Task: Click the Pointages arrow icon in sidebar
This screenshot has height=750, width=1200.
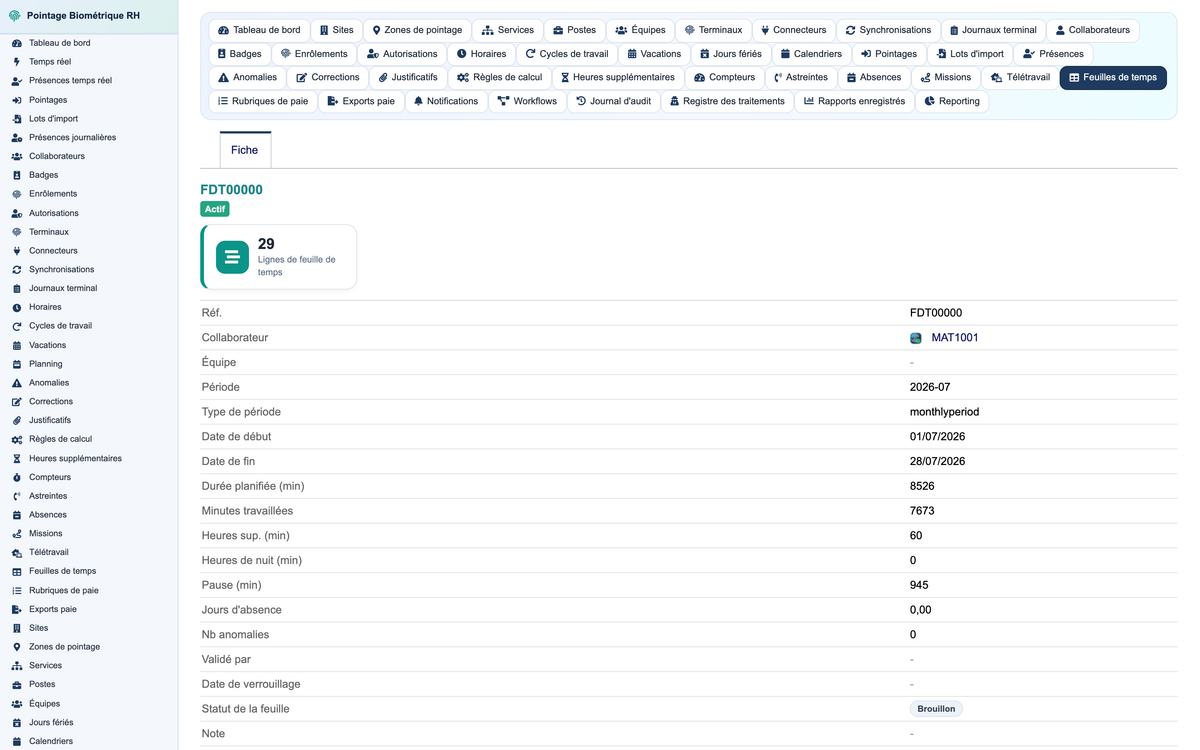Action: point(17,100)
